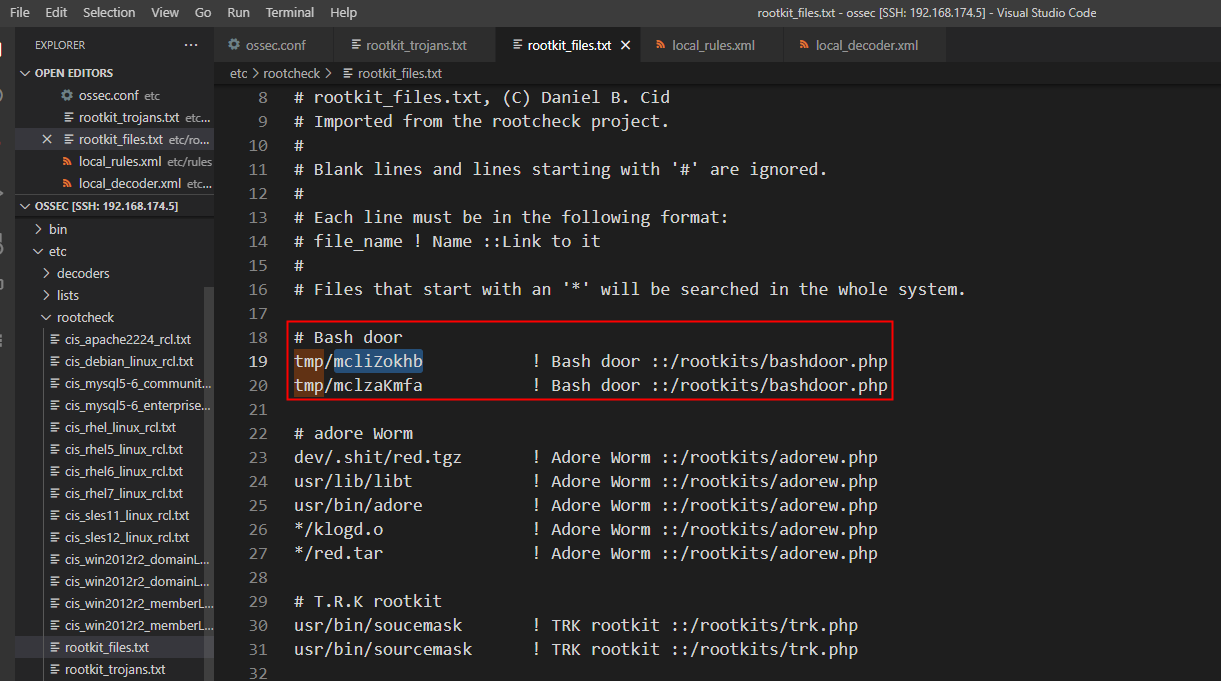Open the View menu
The width and height of the screenshot is (1221, 681).
click(165, 13)
